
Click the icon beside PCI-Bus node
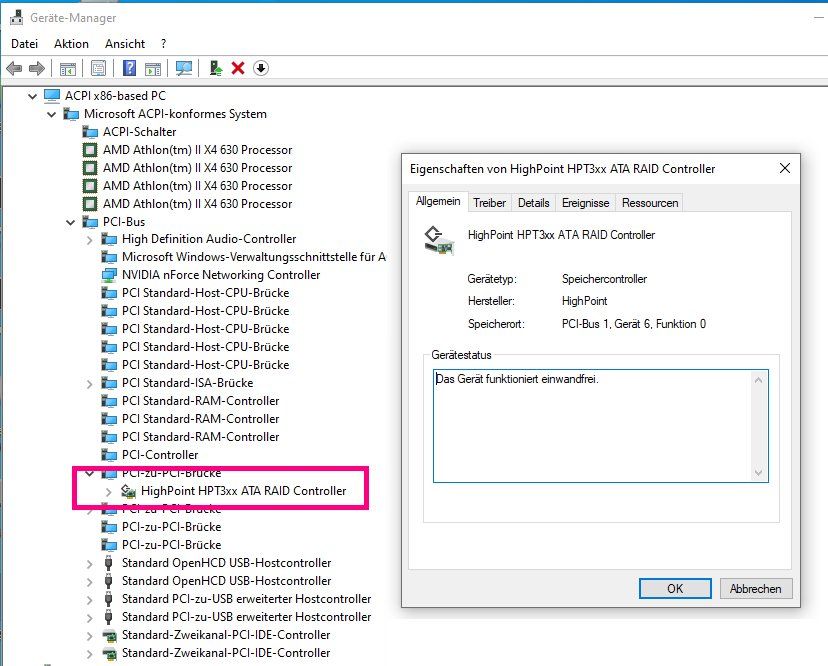[90, 222]
